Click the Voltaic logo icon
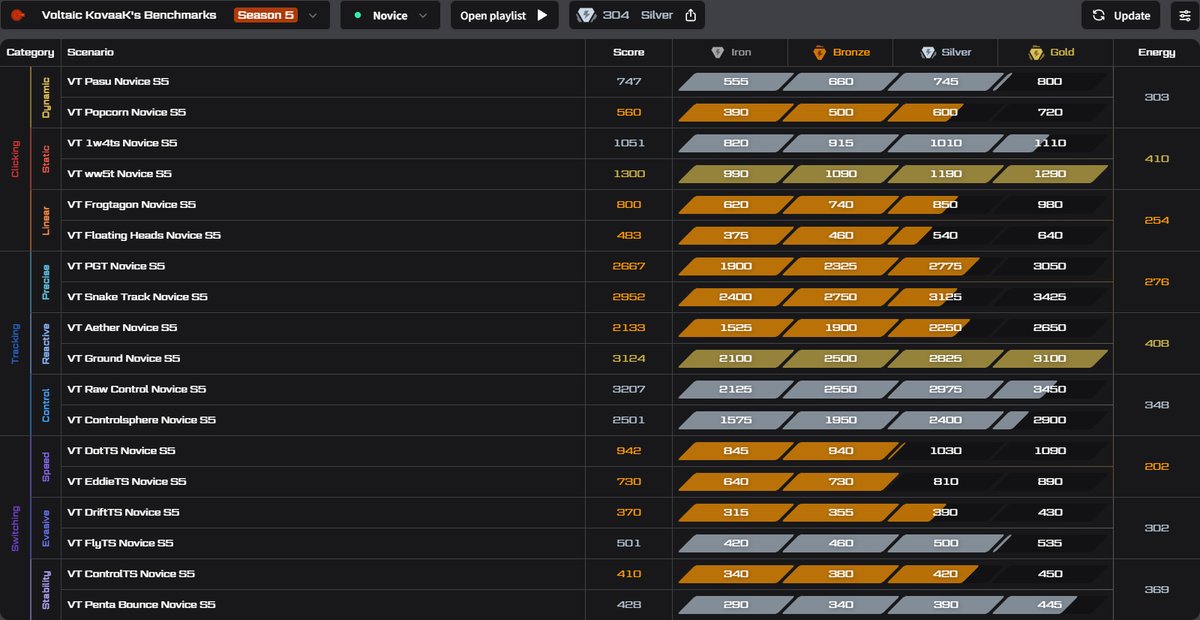Image resolution: width=1200 pixels, height=620 pixels. coord(17,15)
